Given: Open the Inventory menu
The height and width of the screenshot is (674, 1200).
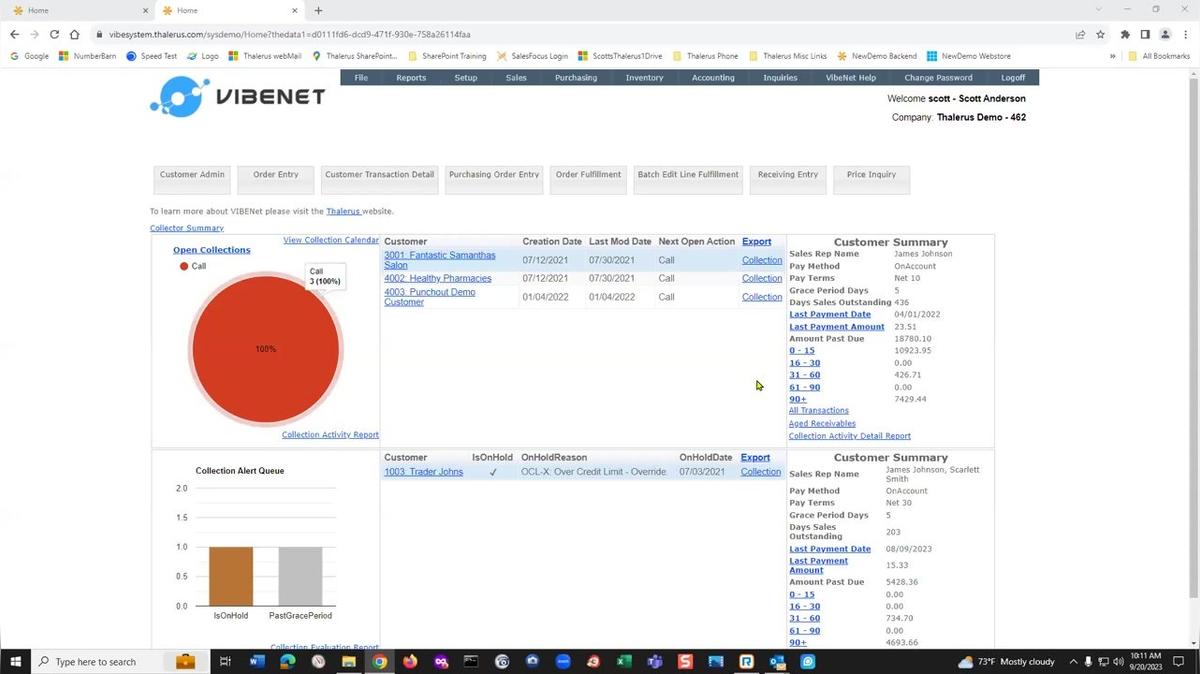Looking at the screenshot, I should click(x=644, y=78).
